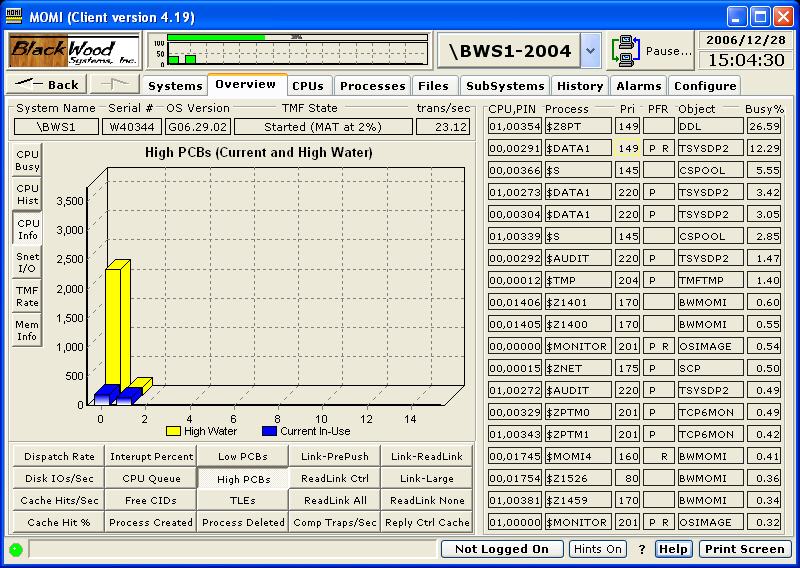Click the Not Logged On button
This screenshot has height=568, width=800.
pyautogui.click(x=502, y=549)
